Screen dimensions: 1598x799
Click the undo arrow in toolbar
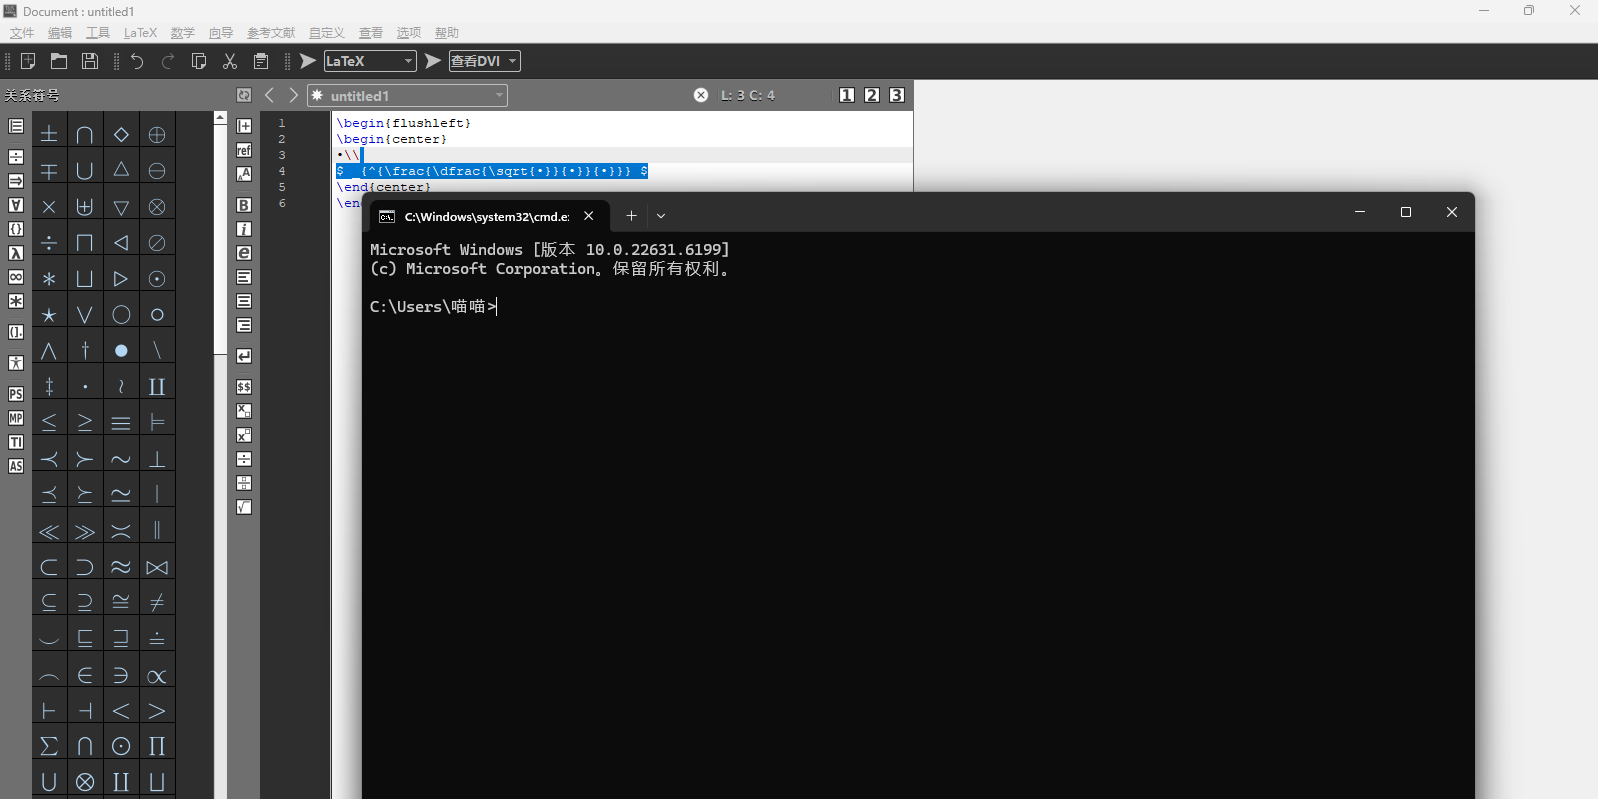(137, 61)
